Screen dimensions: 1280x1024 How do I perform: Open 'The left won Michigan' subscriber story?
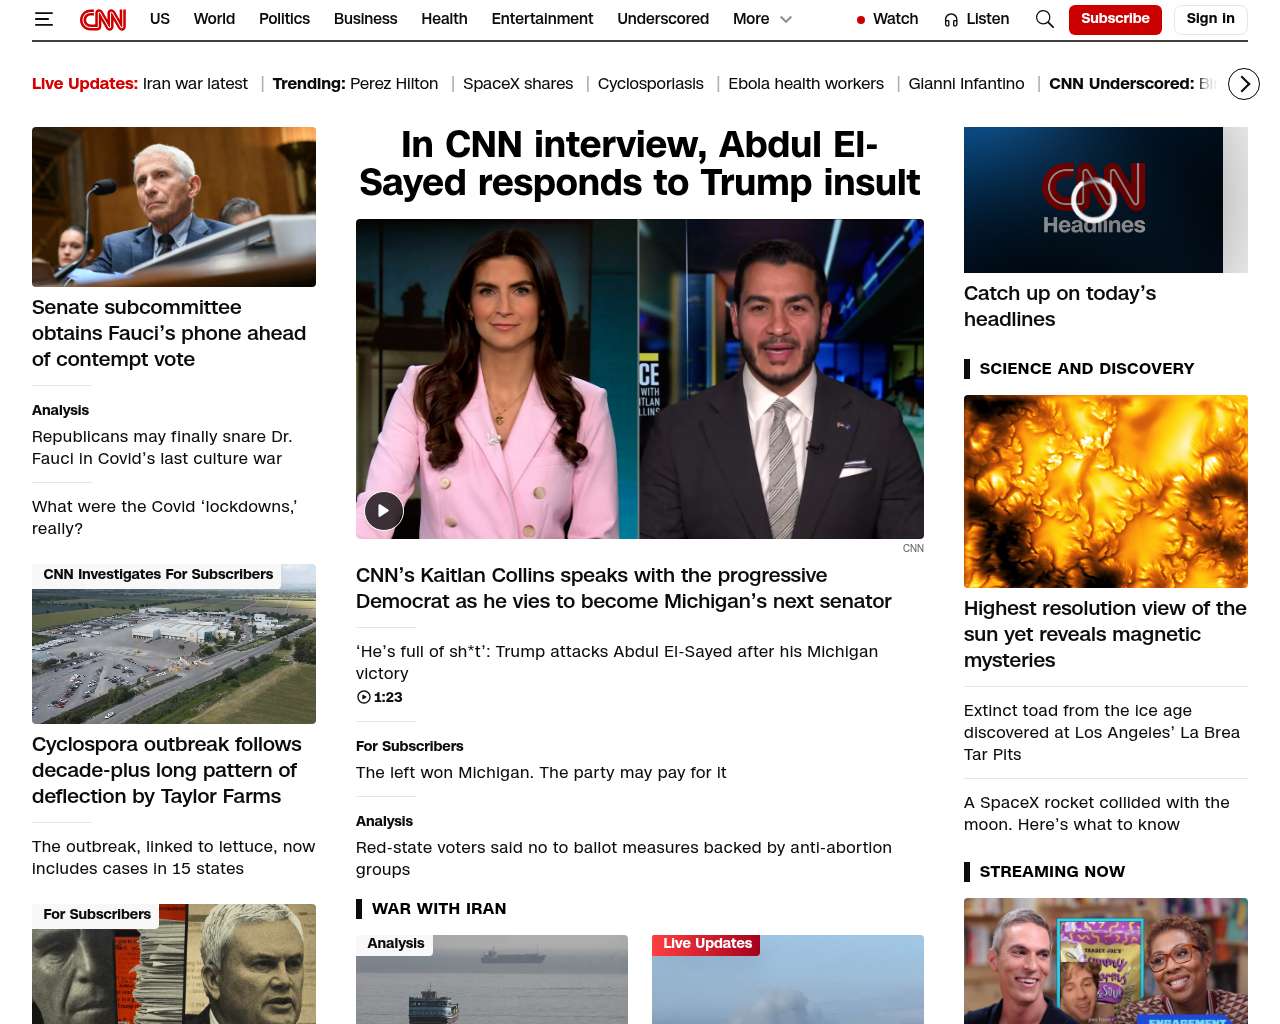(541, 772)
